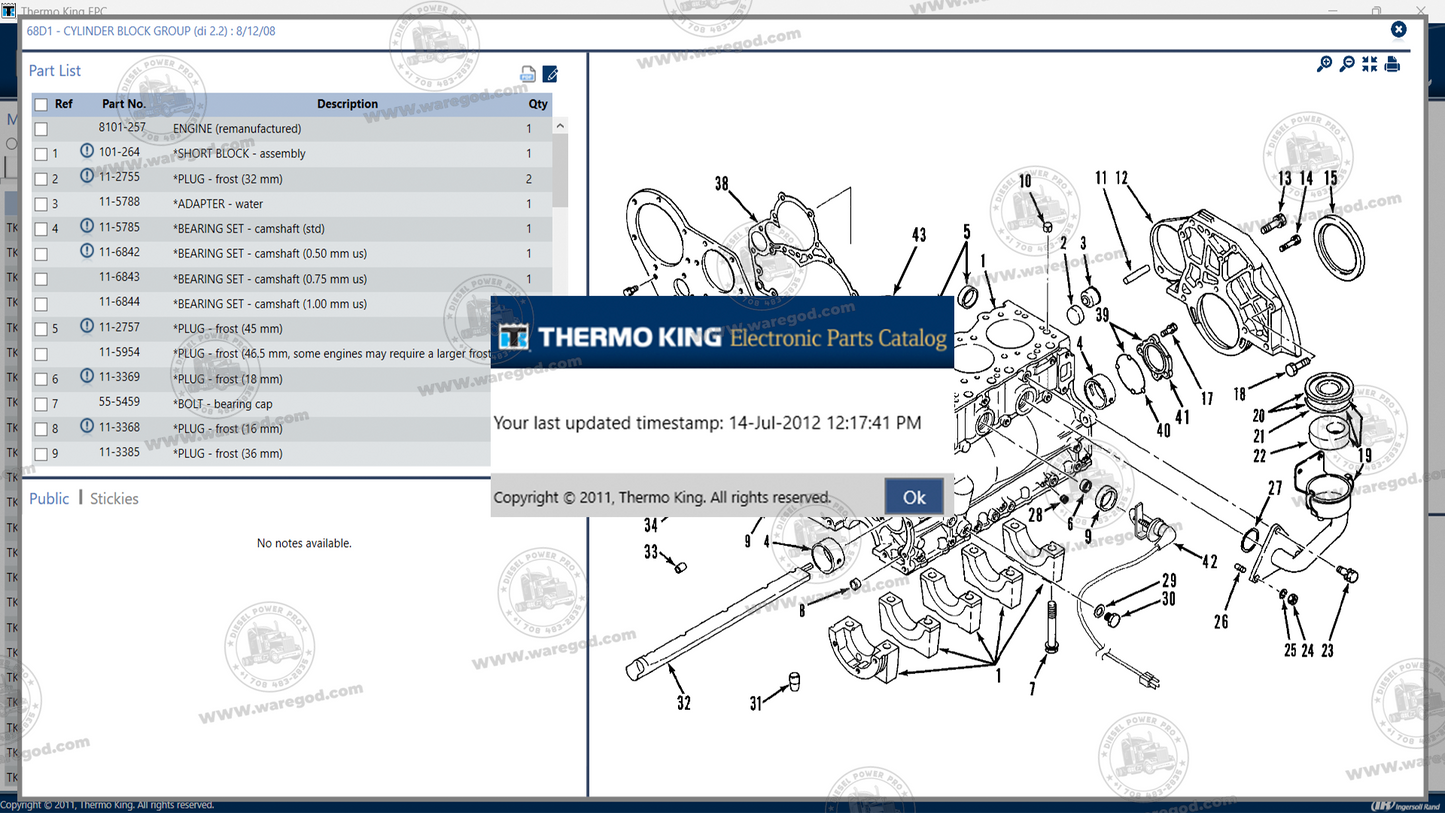Viewport: 1445px width, 813px height.
Task: Select the Public tab
Action: [49, 498]
